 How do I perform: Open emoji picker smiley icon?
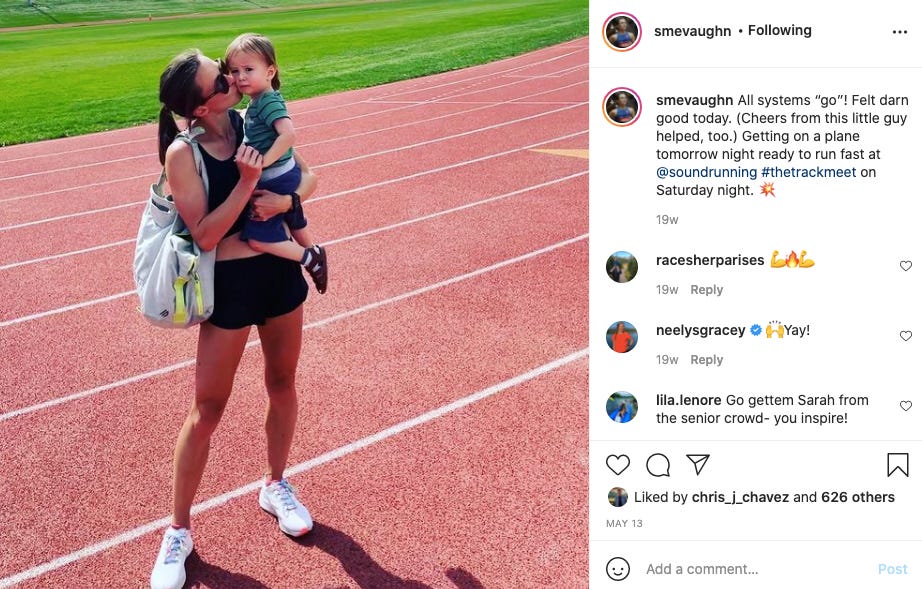click(x=617, y=569)
